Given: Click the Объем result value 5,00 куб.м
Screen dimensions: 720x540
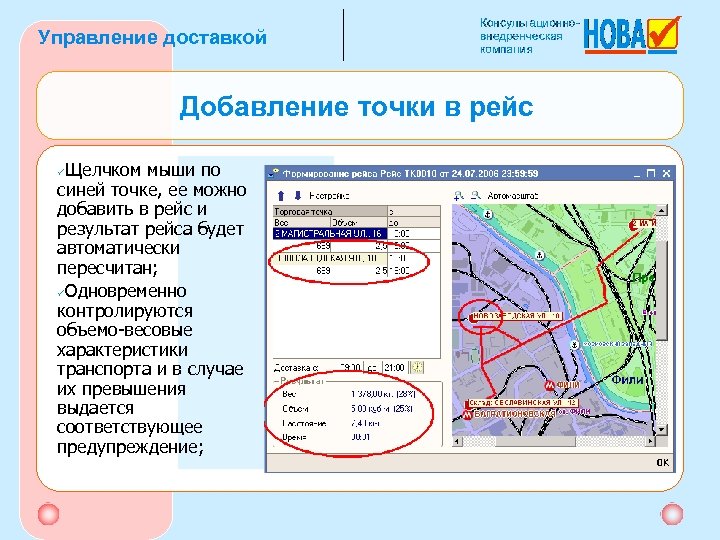Looking at the screenshot, I should 382,408.
